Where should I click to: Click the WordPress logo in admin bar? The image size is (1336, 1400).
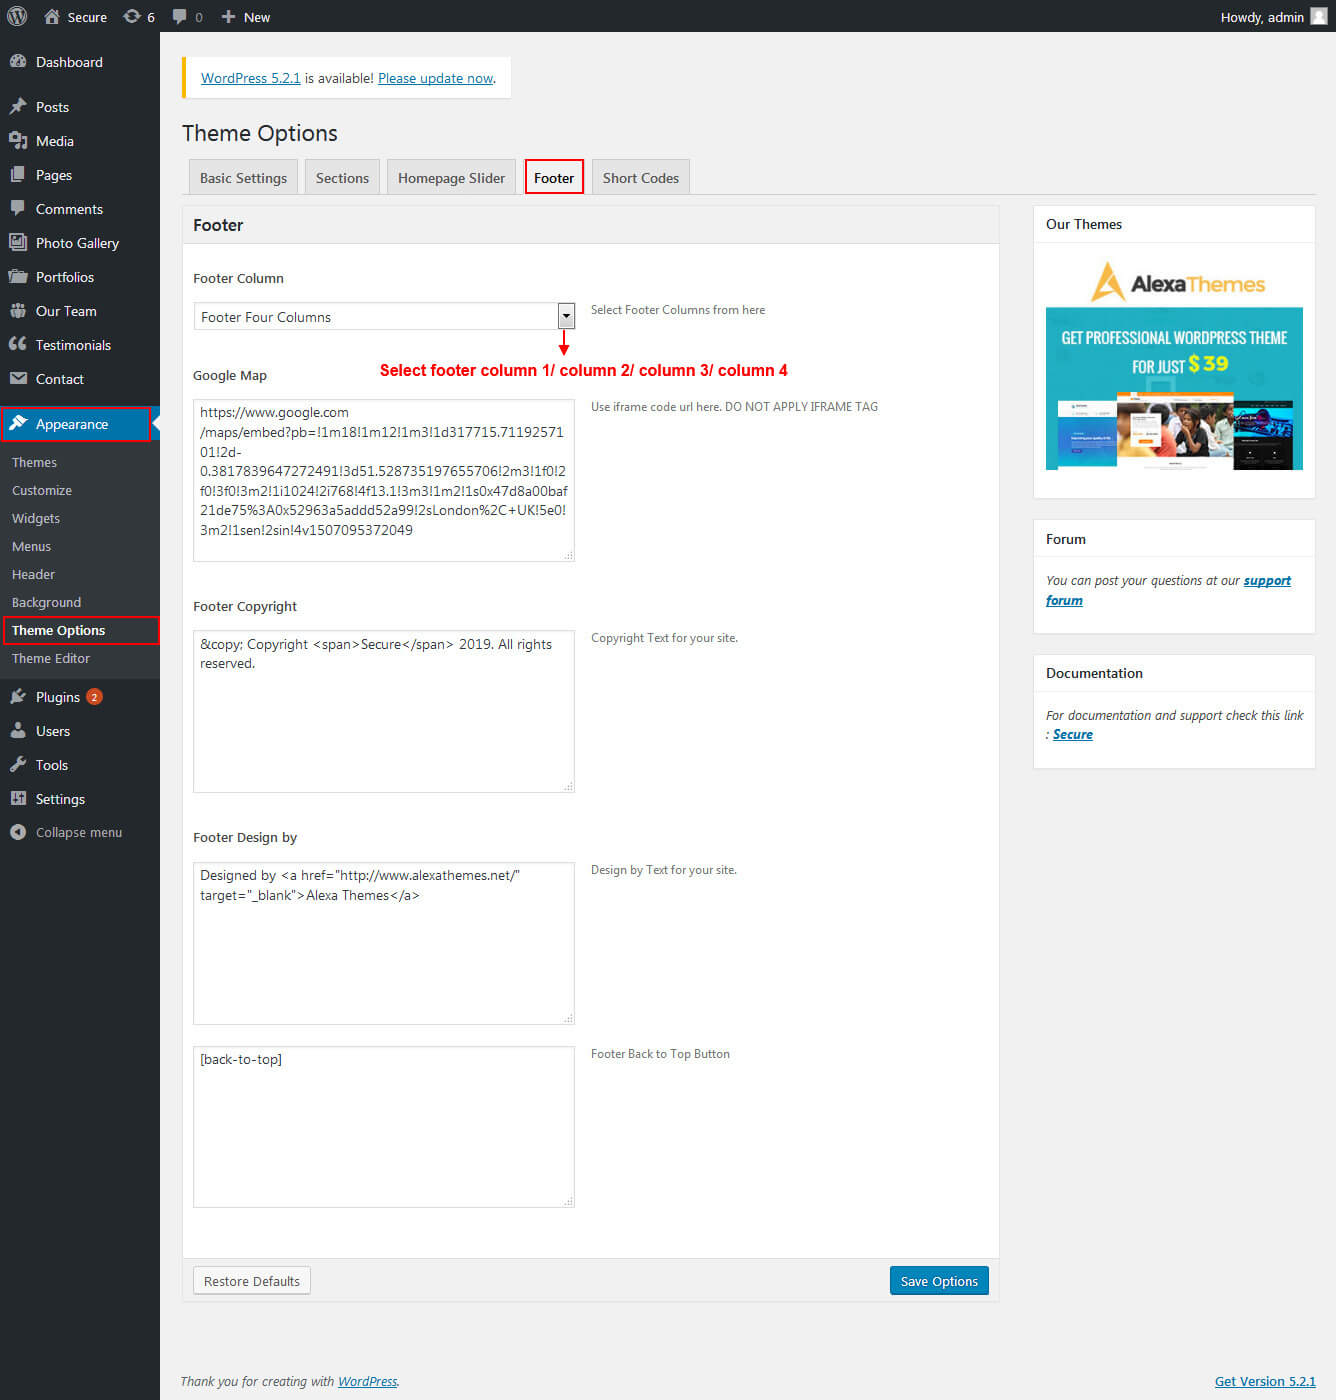[x=17, y=16]
